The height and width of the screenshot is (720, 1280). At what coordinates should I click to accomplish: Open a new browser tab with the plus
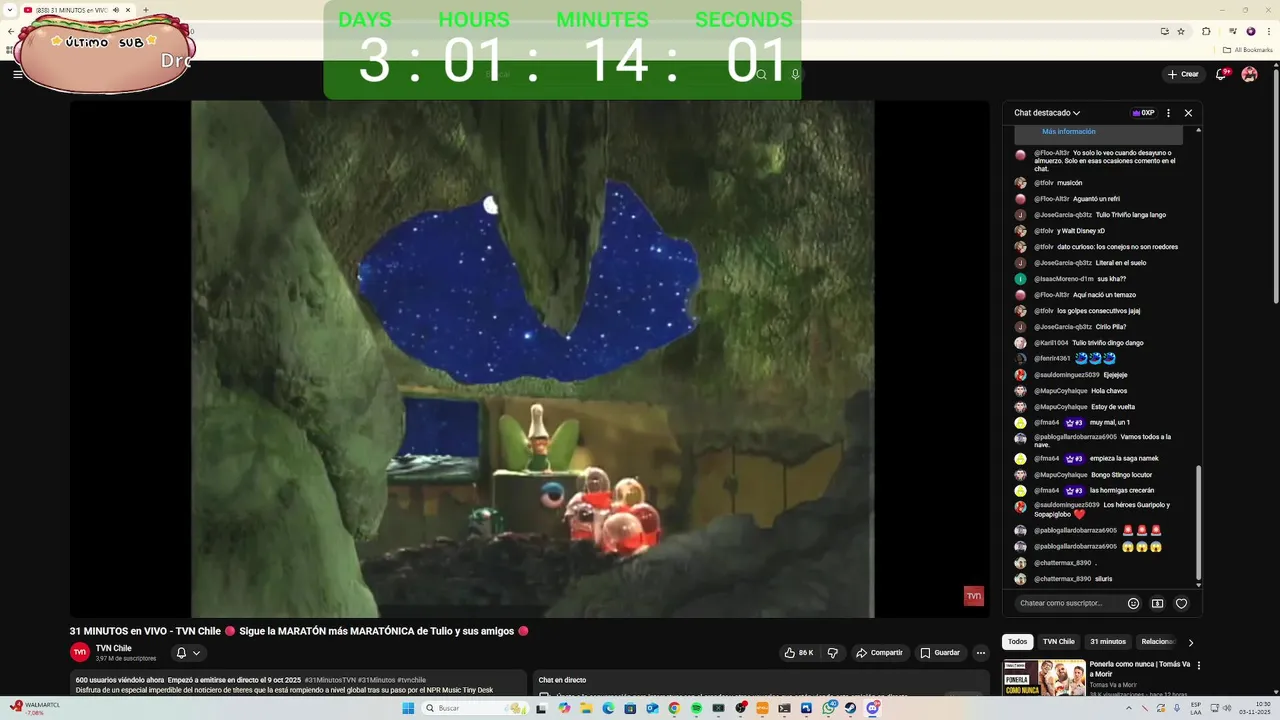146,10
